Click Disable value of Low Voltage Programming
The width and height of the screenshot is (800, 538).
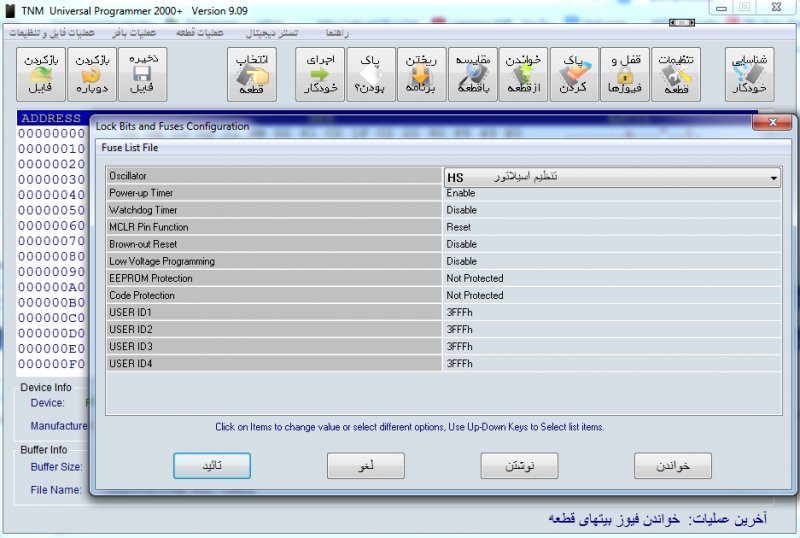(x=462, y=261)
